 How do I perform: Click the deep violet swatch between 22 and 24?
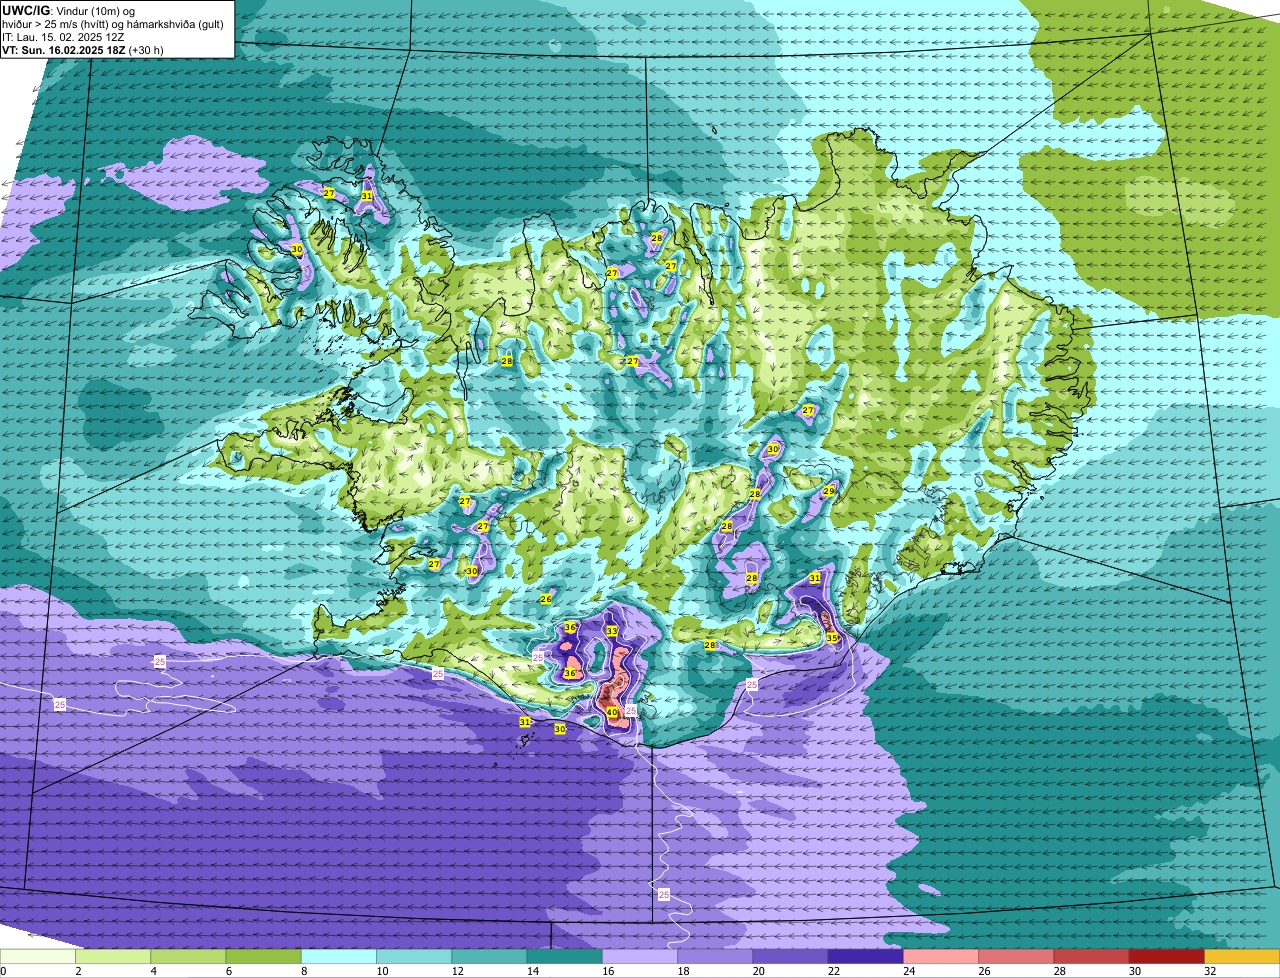(x=865, y=957)
